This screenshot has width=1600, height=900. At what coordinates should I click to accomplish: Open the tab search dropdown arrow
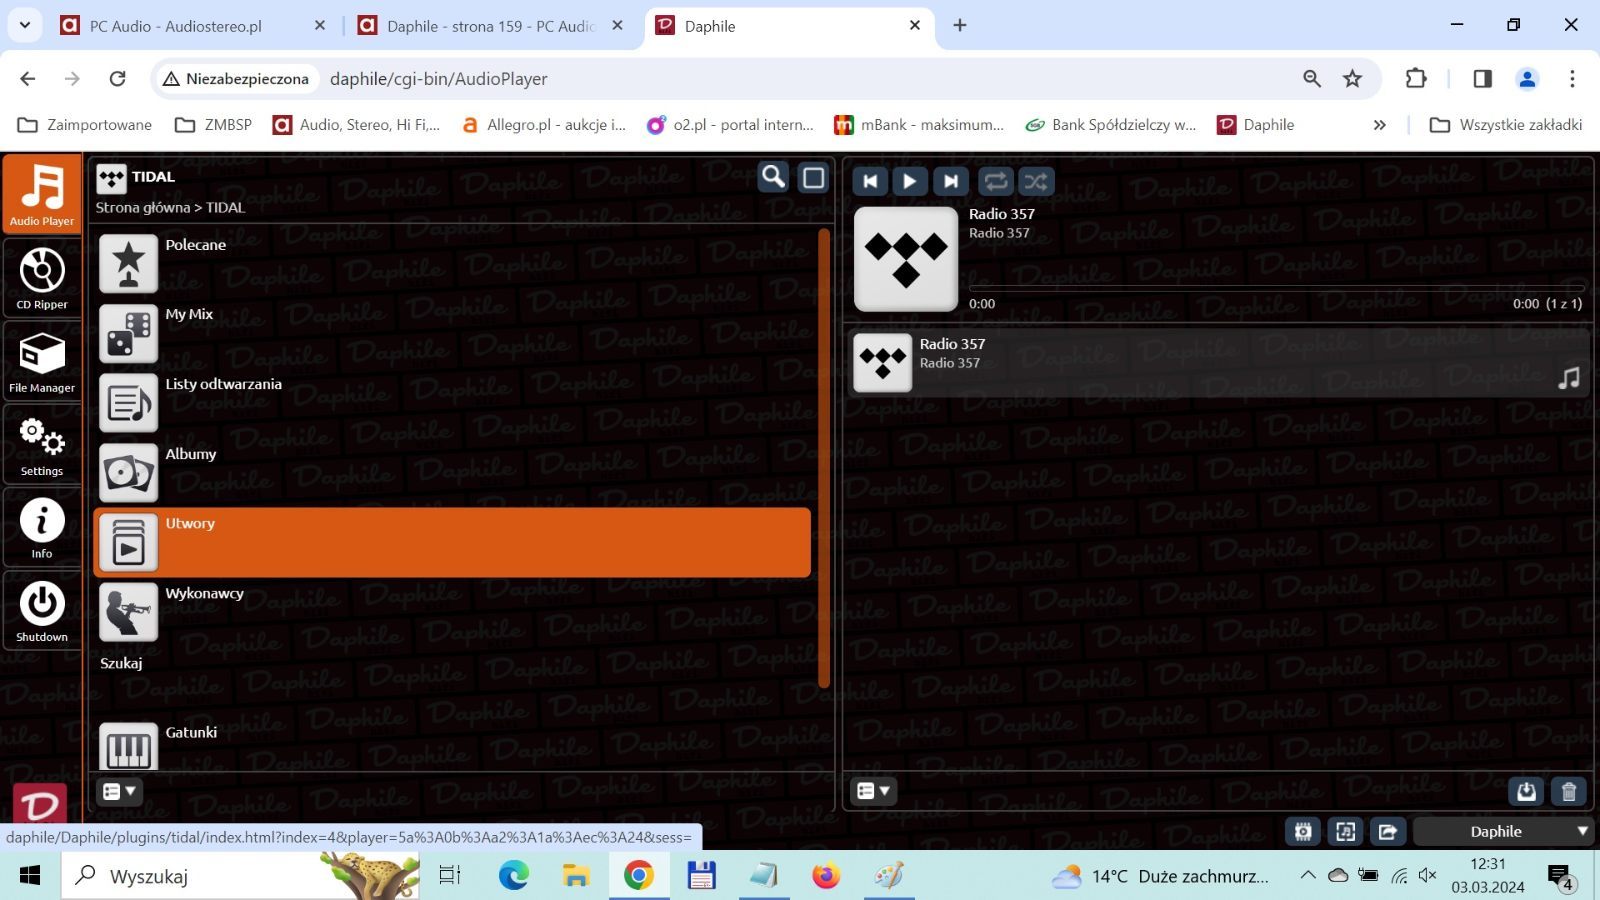click(x=25, y=25)
